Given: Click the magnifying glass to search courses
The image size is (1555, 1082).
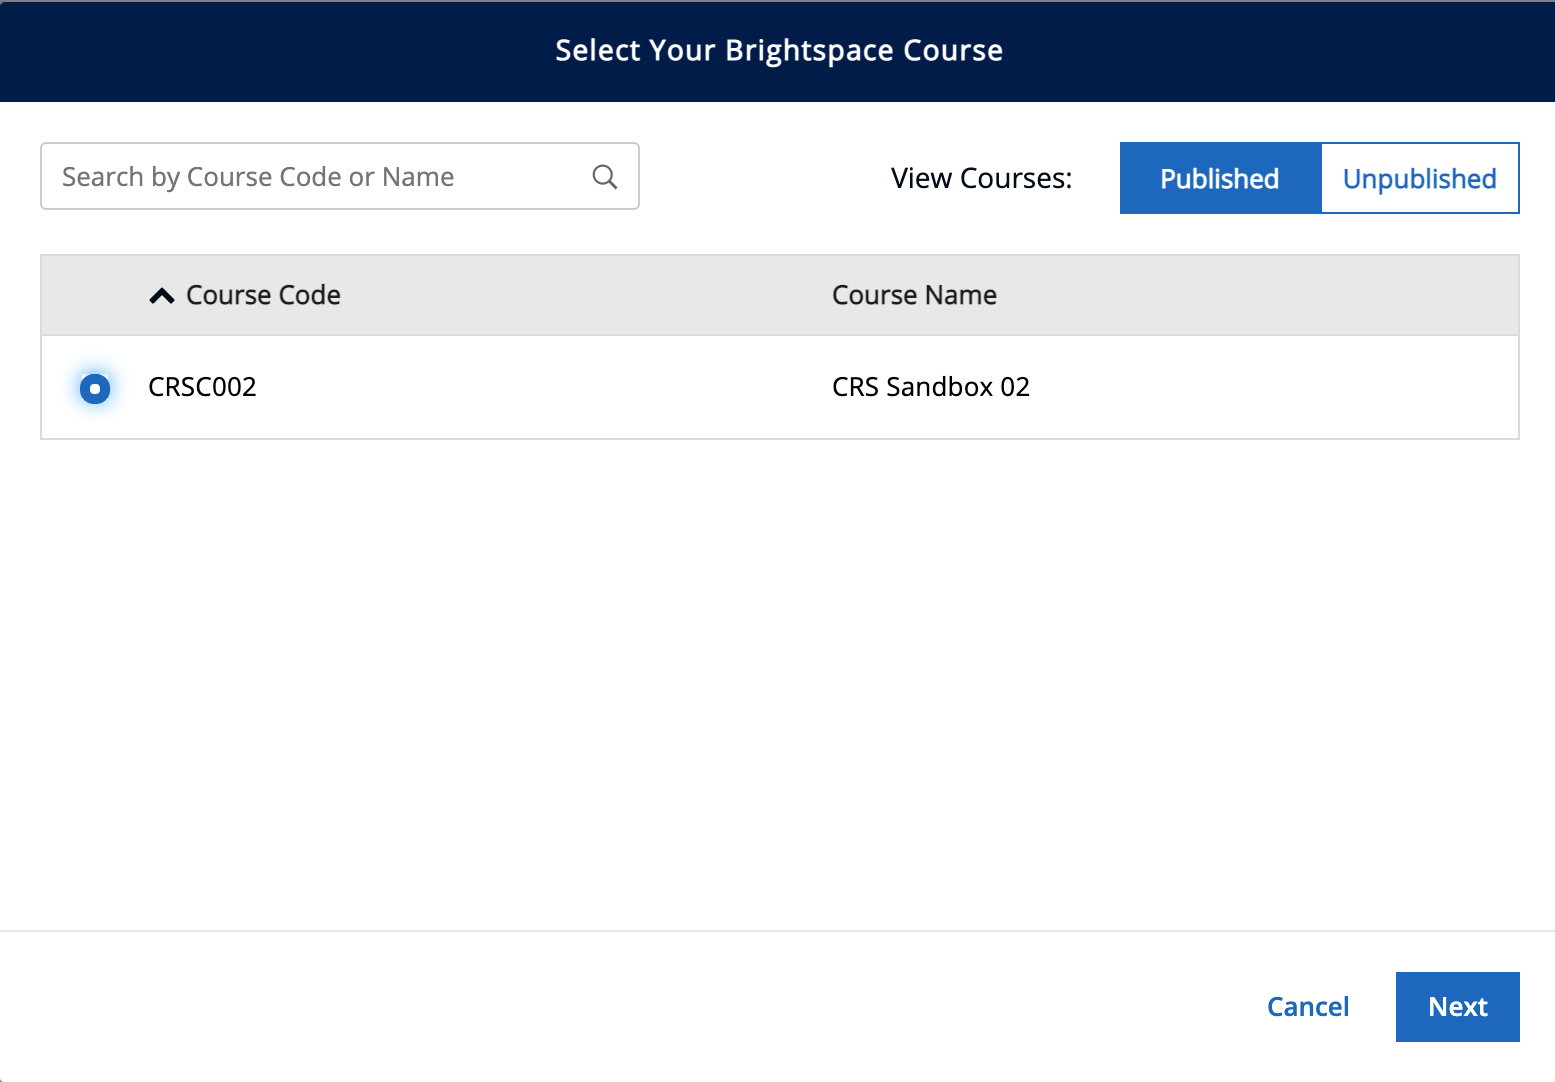Looking at the screenshot, I should [x=604, y=176].
